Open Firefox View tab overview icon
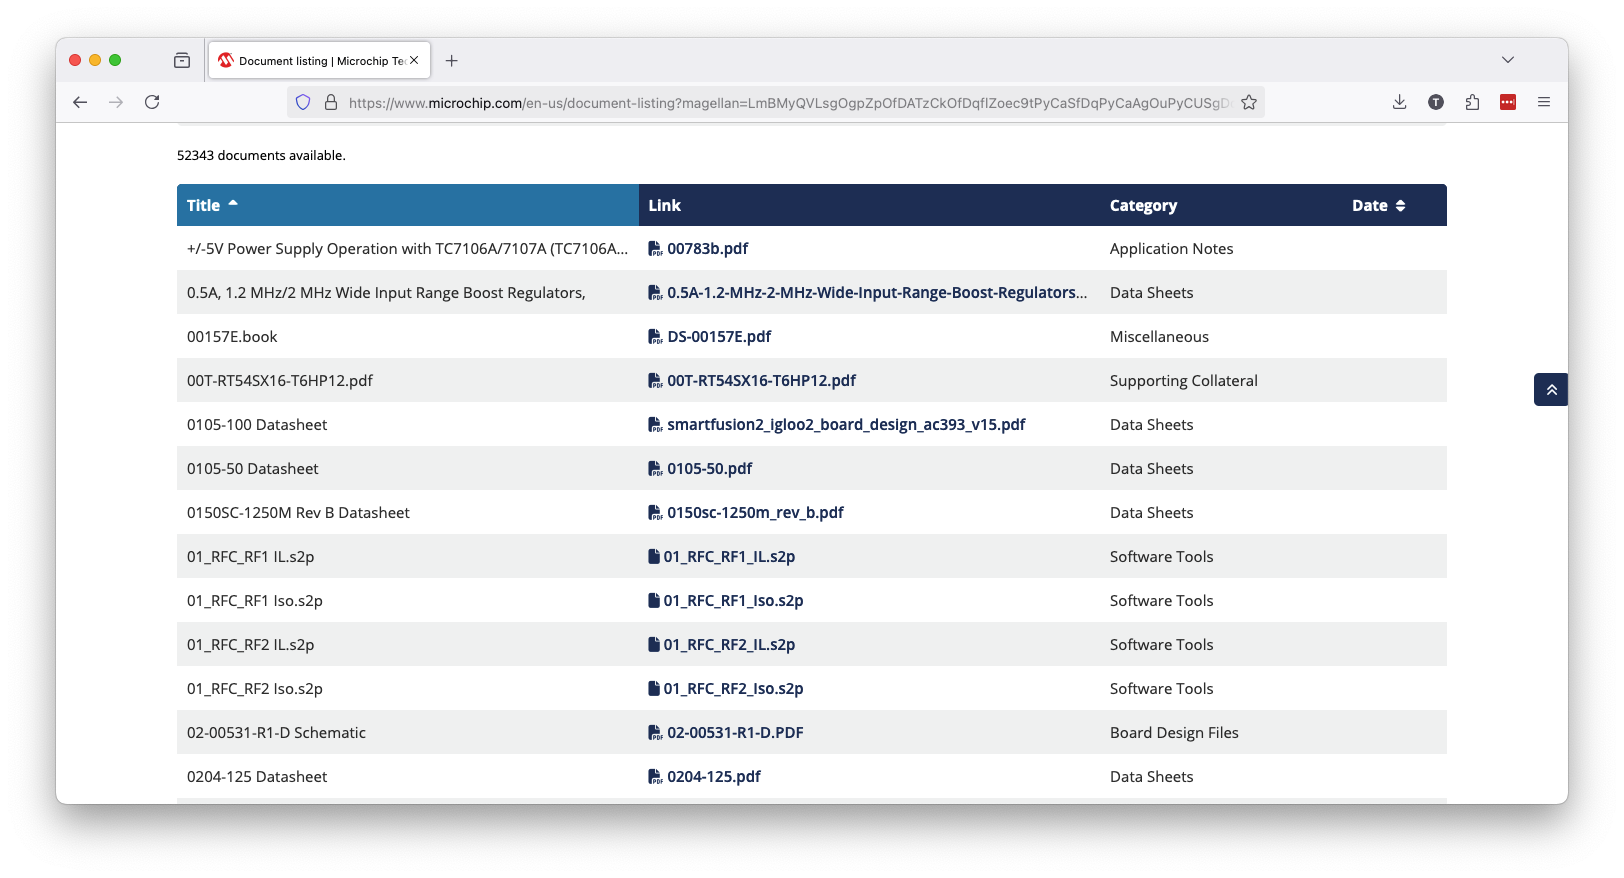The height and width of the screenshot is (878, 1624). click(182, 60)
